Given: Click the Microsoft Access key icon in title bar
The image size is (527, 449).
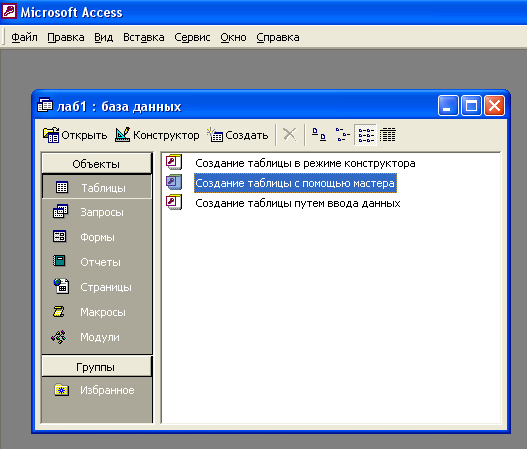Looking at the screenshot, I should [8, 10].
